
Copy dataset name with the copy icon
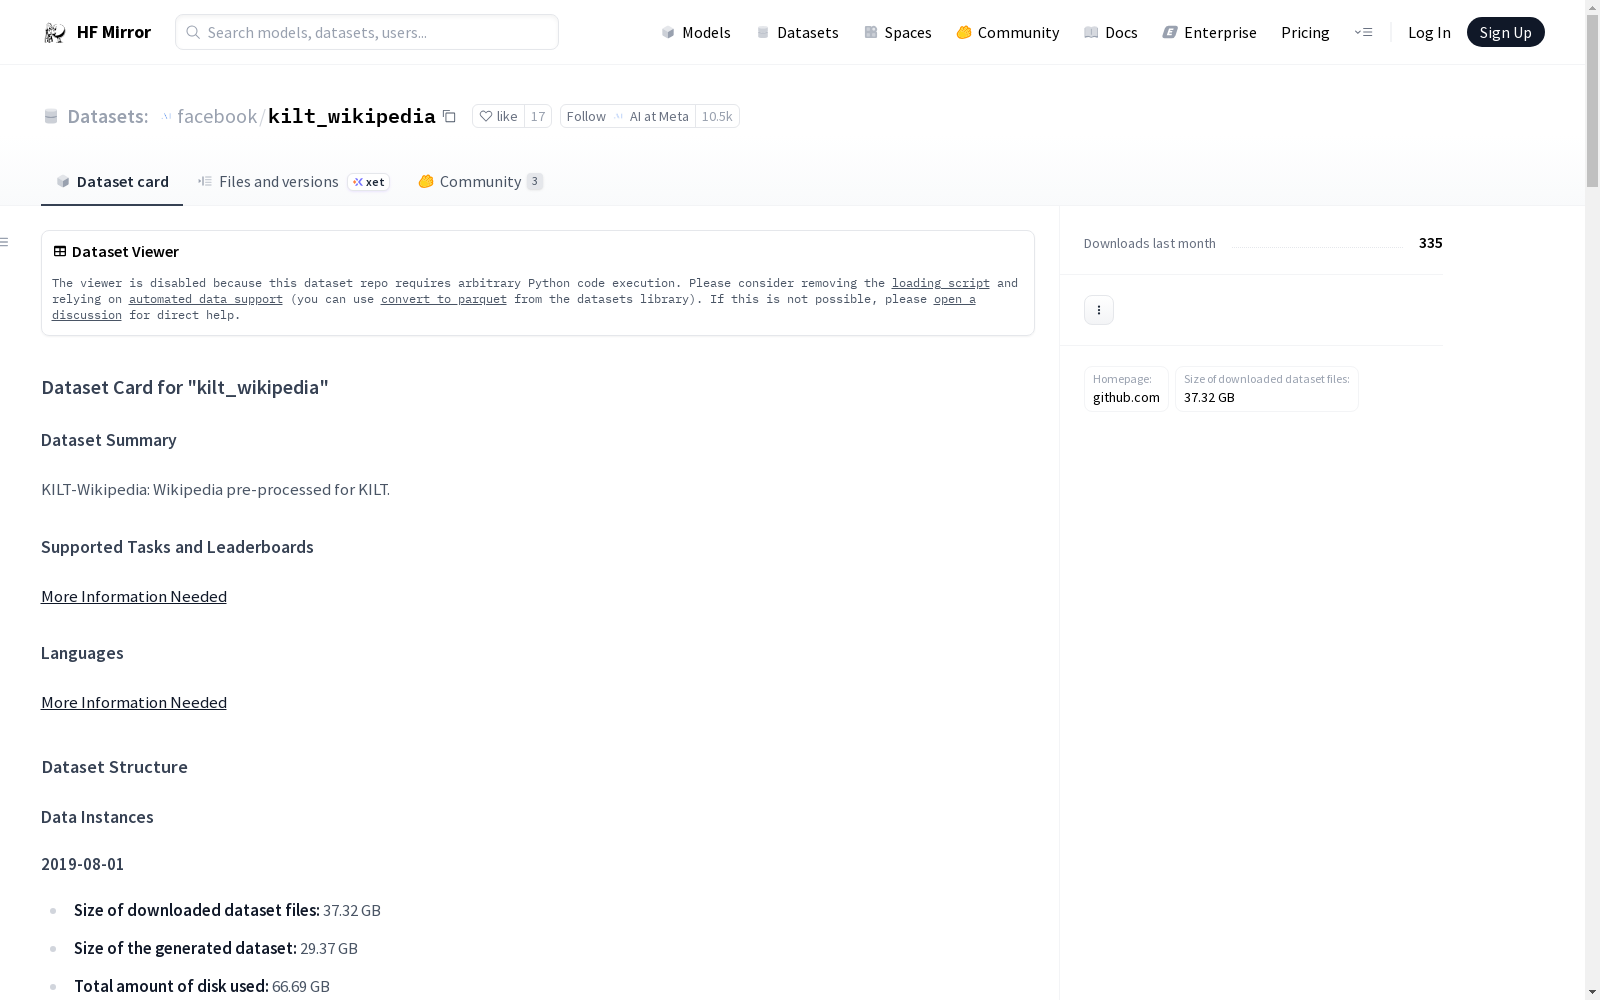[450, 116]
